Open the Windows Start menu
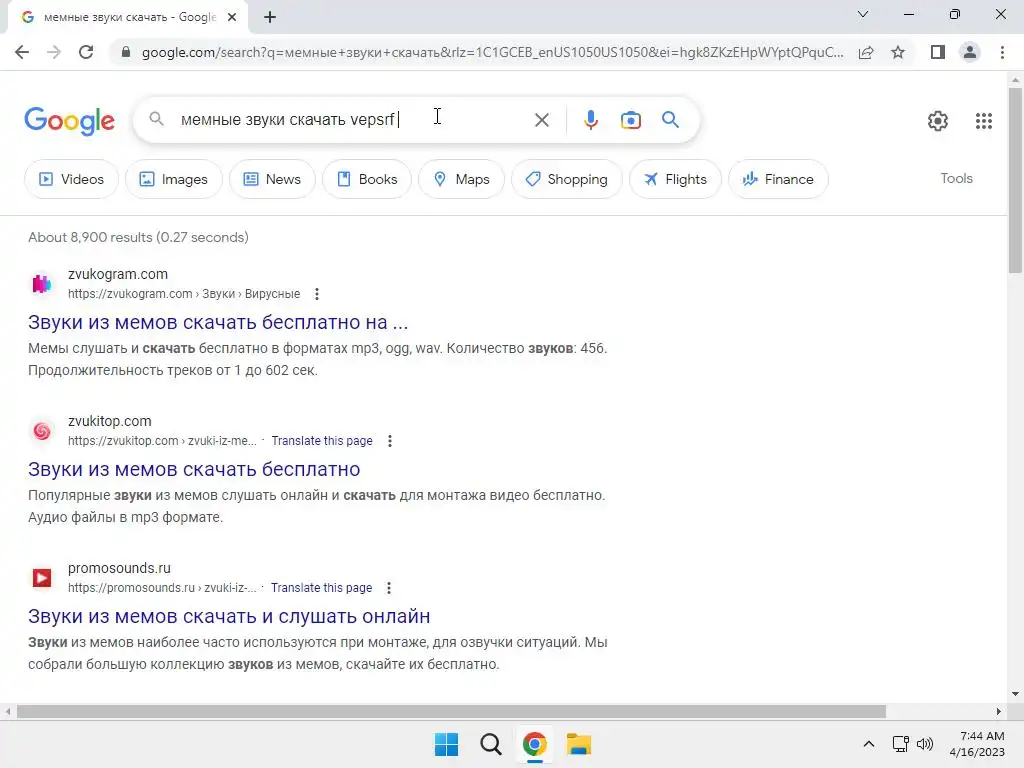This screenshot has height=768, width=1024. point(447,744)
